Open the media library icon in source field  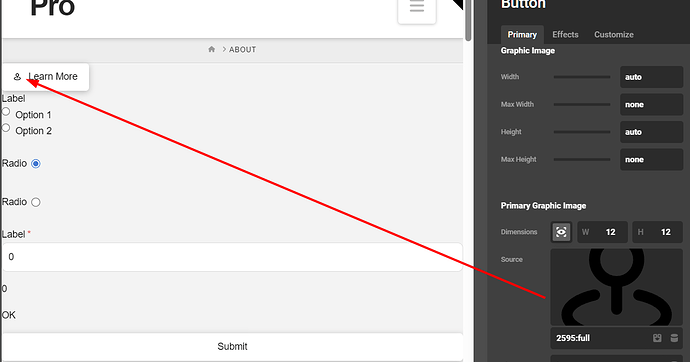click(657, 338)
